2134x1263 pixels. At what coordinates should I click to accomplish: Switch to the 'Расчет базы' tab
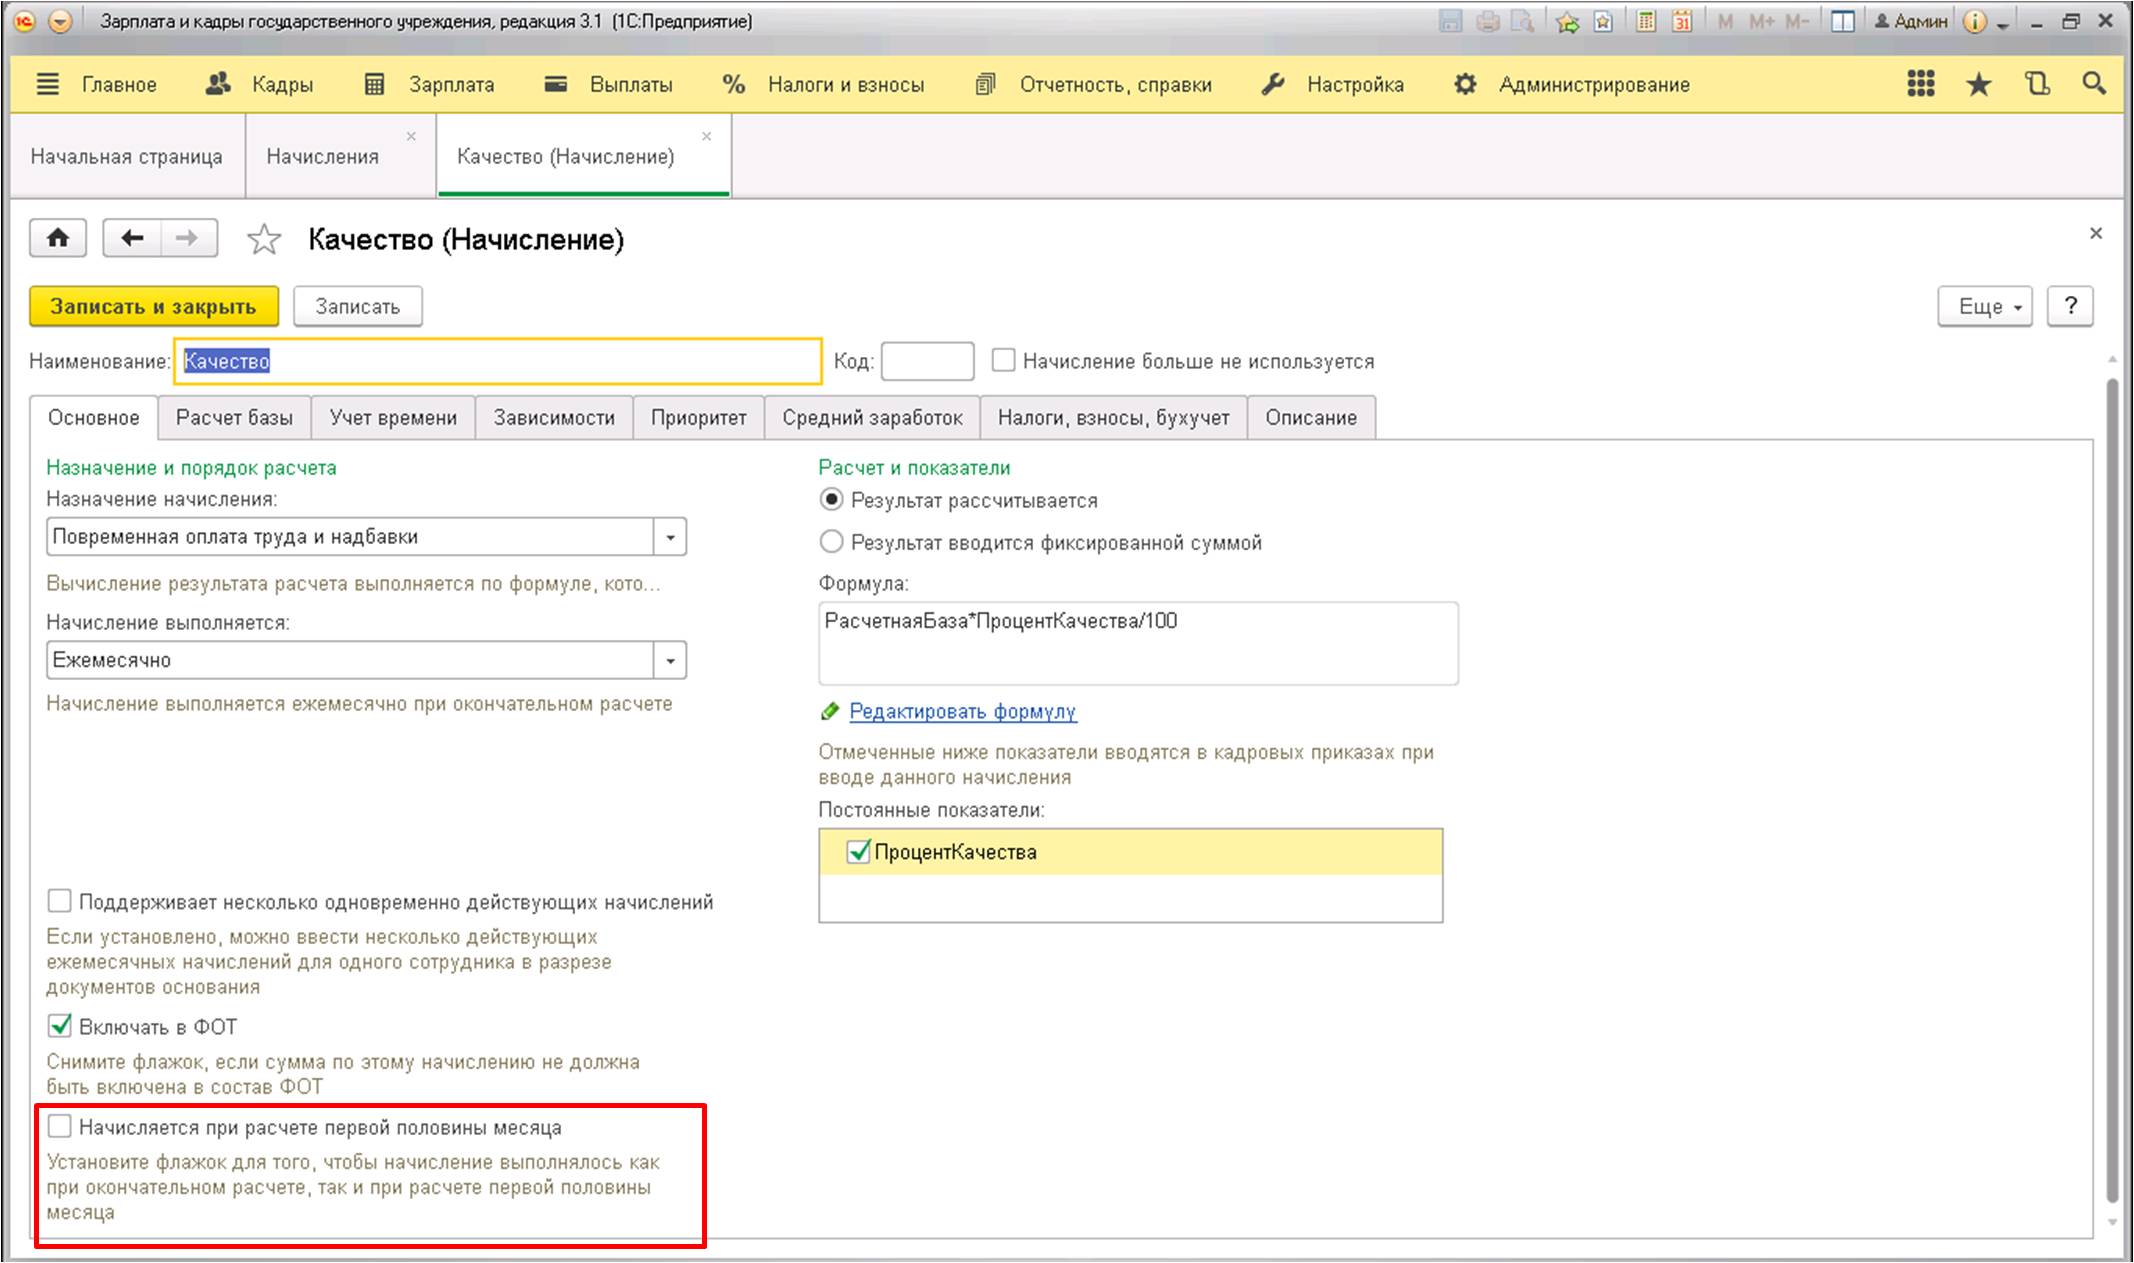234,418
